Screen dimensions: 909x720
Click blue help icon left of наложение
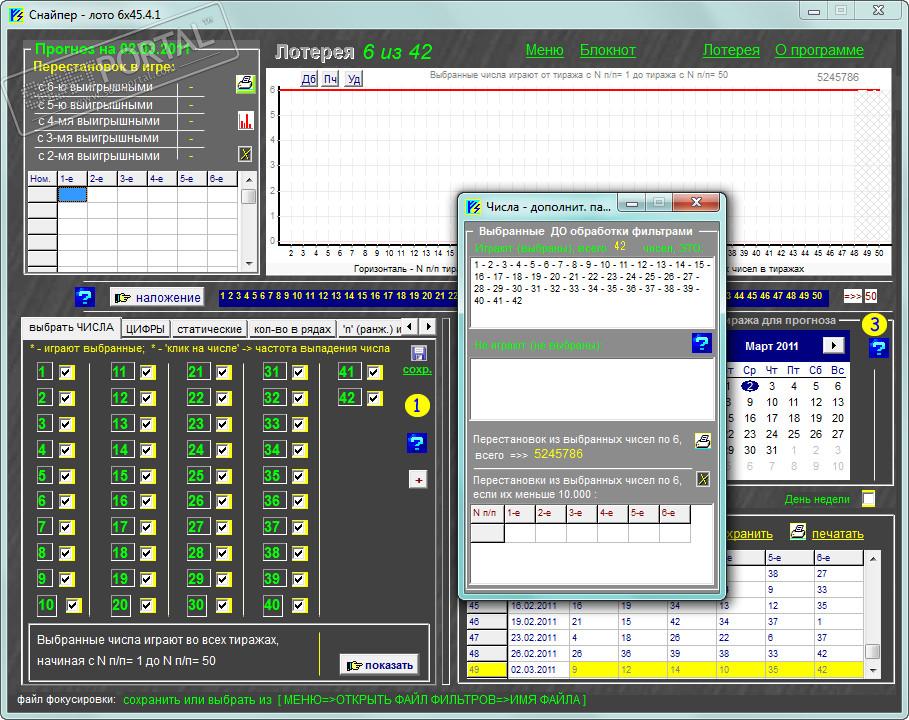85,297
